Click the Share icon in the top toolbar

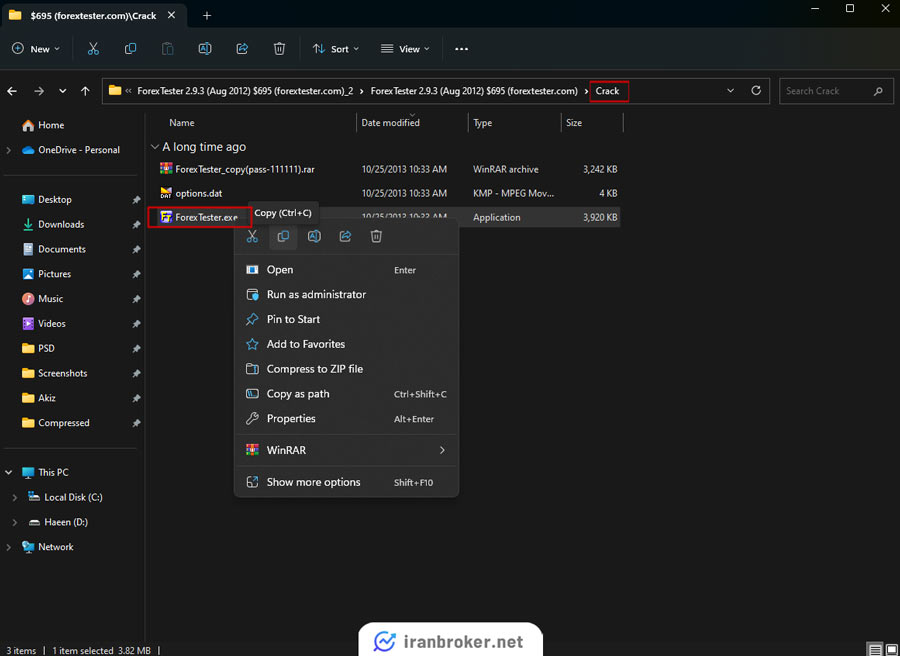click(242, 49)
